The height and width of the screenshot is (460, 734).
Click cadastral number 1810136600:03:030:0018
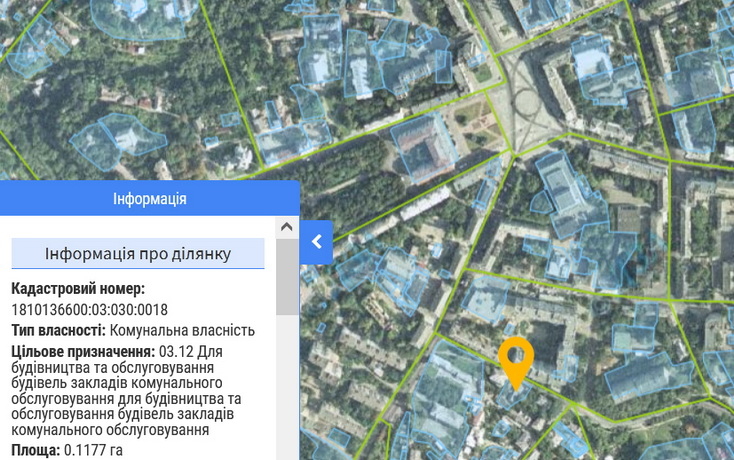pos(89,310)
